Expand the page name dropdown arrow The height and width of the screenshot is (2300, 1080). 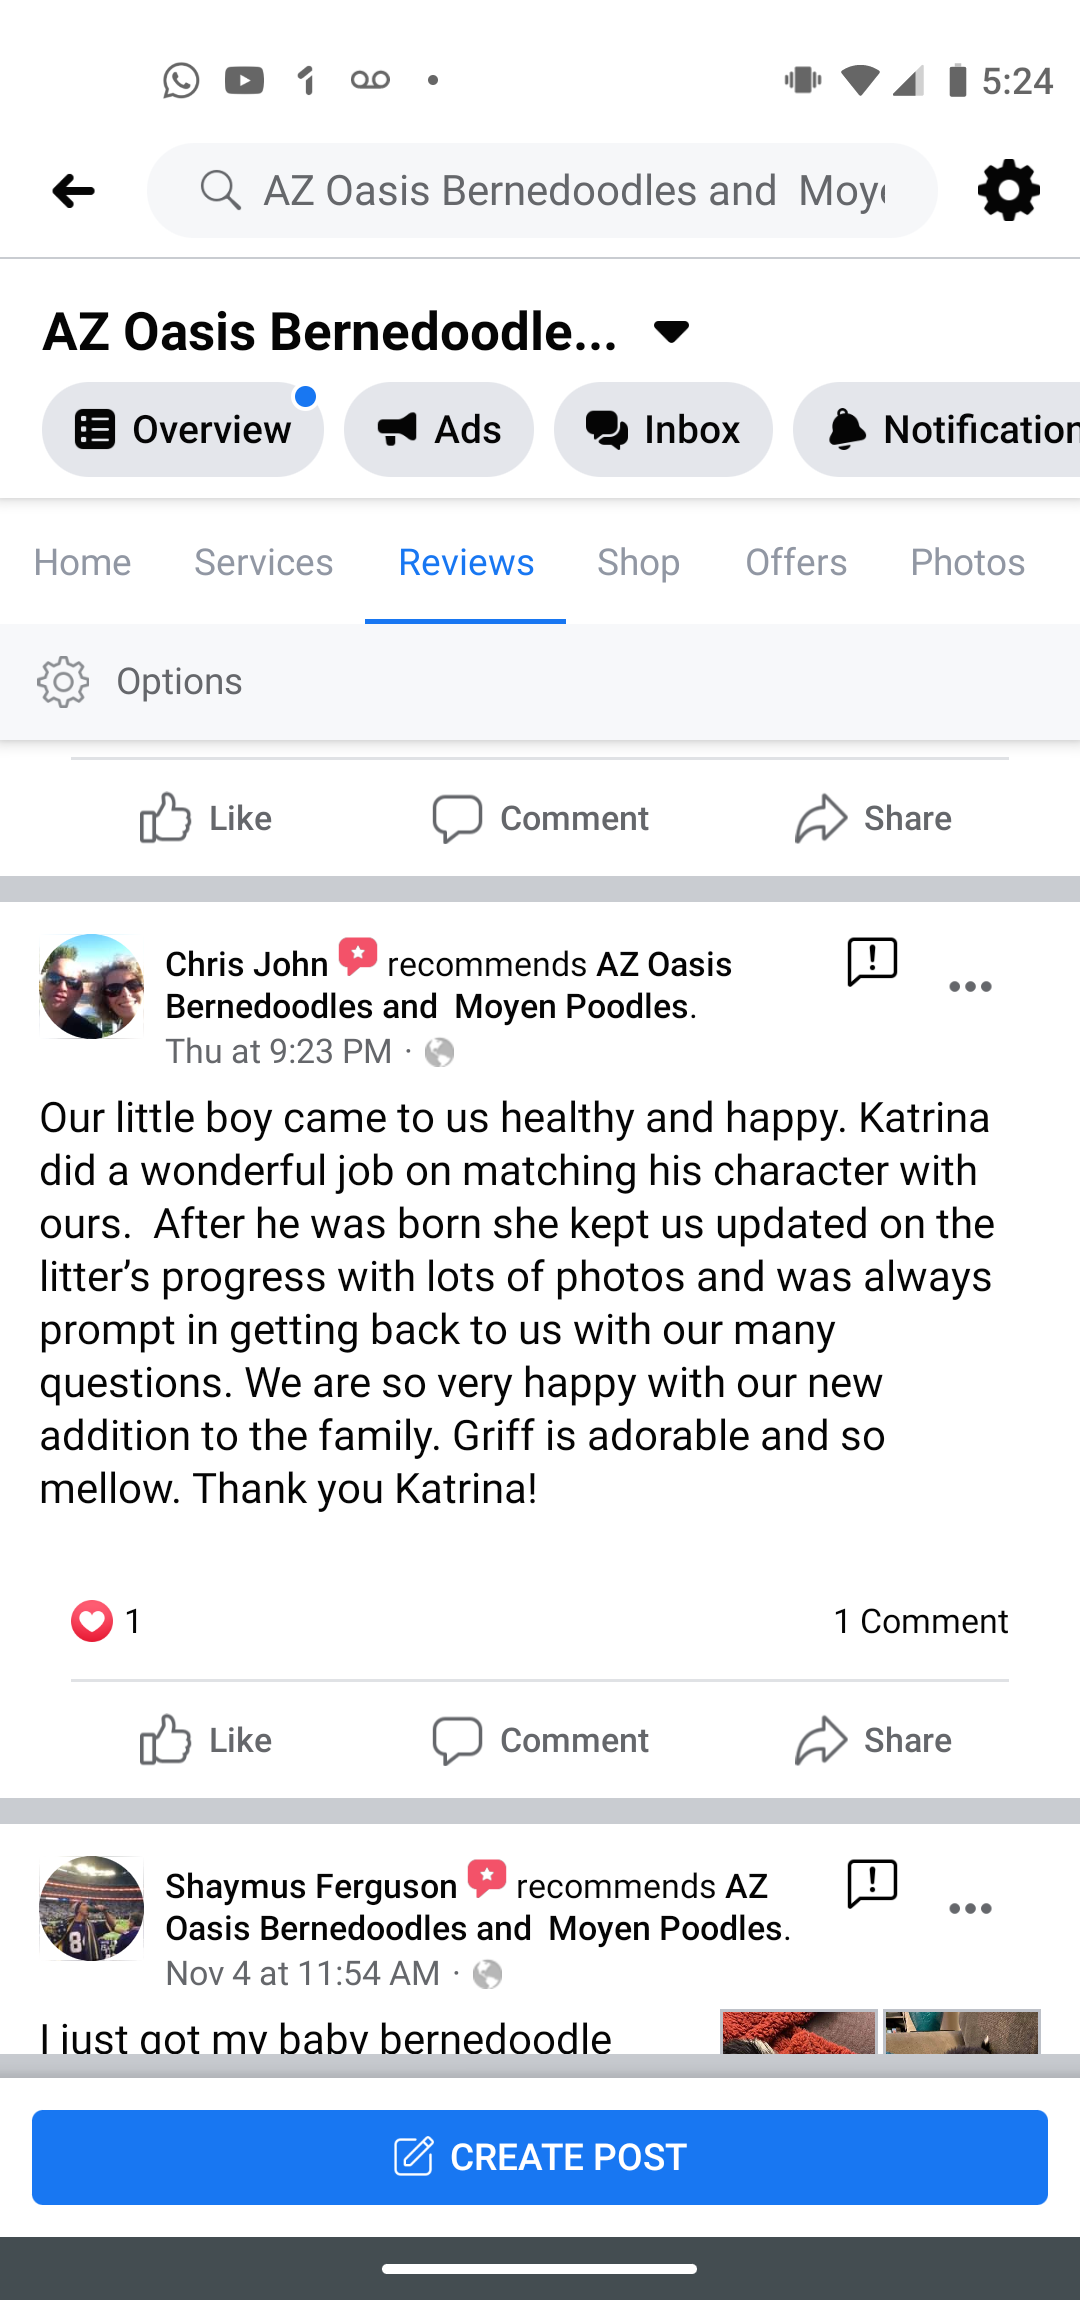click(x=671, y=332)
